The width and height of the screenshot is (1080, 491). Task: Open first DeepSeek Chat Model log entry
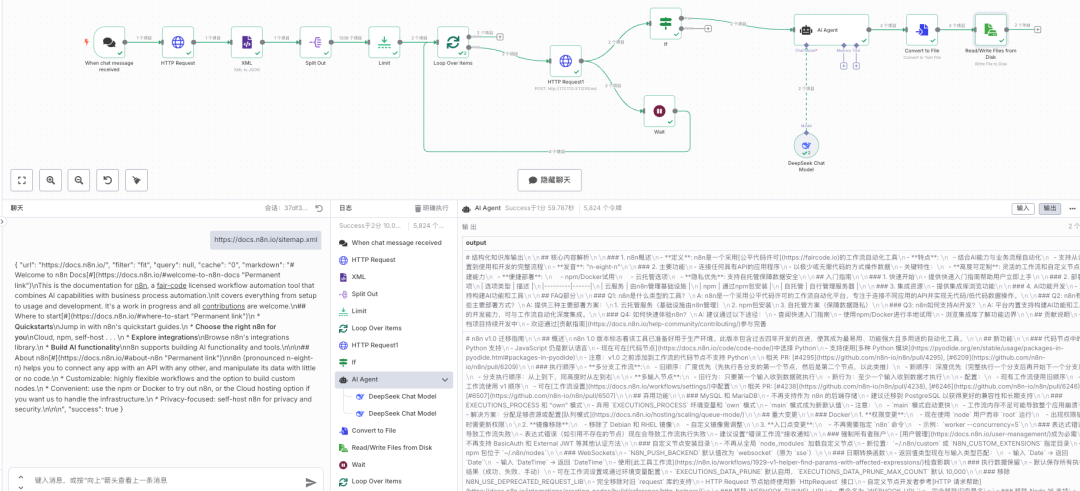402,397
